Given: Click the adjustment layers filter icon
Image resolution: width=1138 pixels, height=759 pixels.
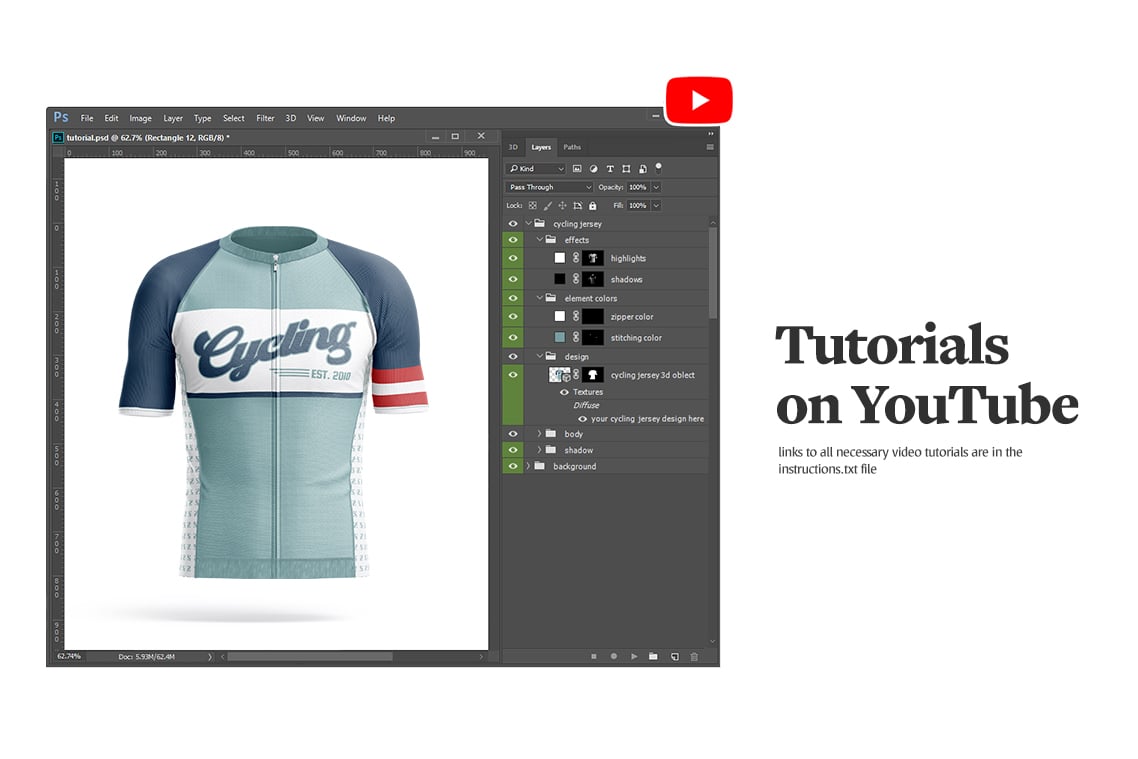Looking at the screenshot, I should coord(595,169).
